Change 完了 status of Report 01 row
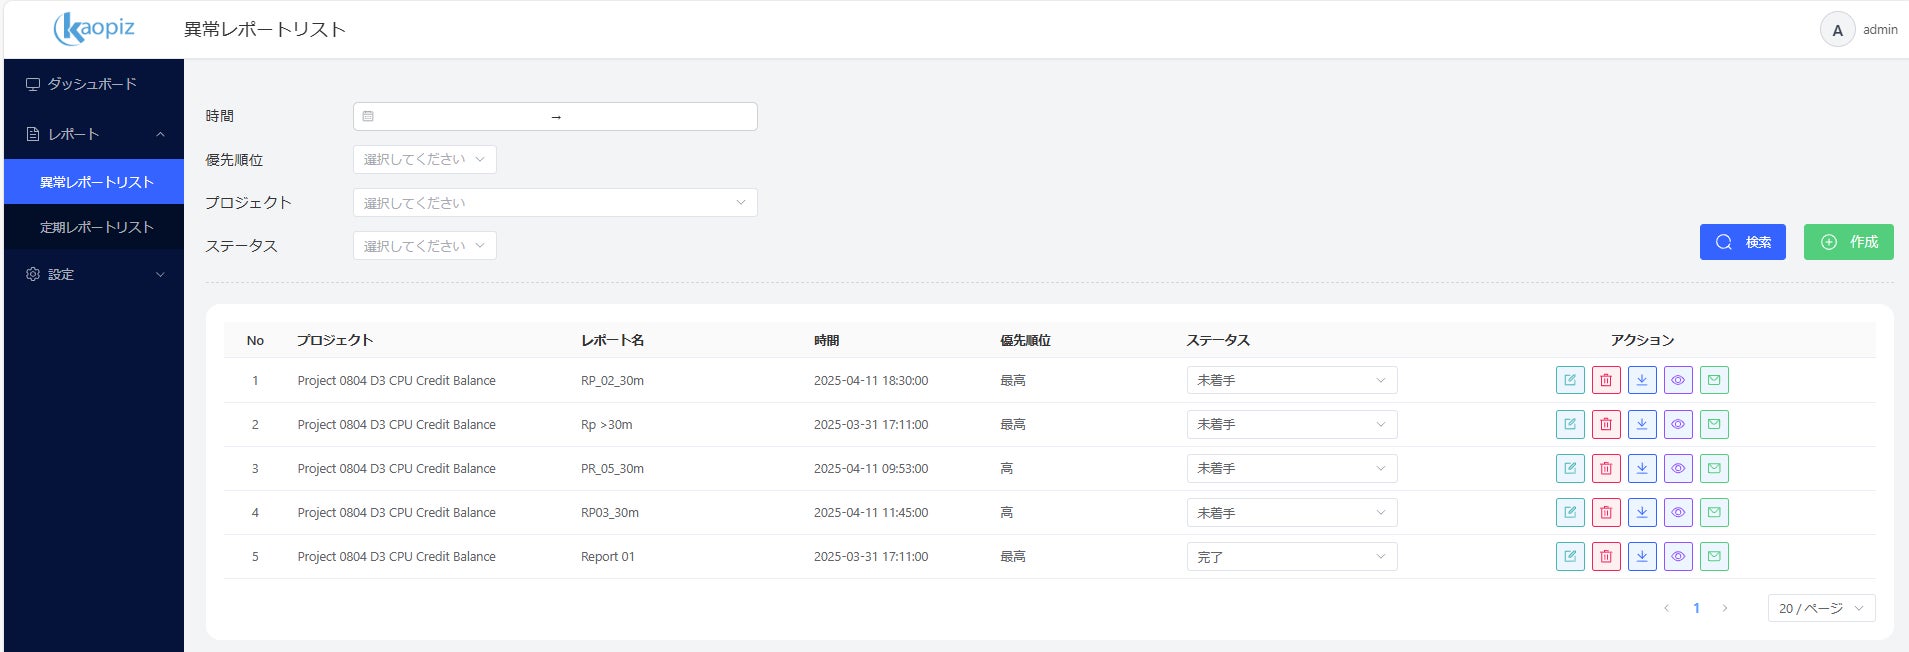Screen dimensions: 1909x652 [x=1292, y=556]
